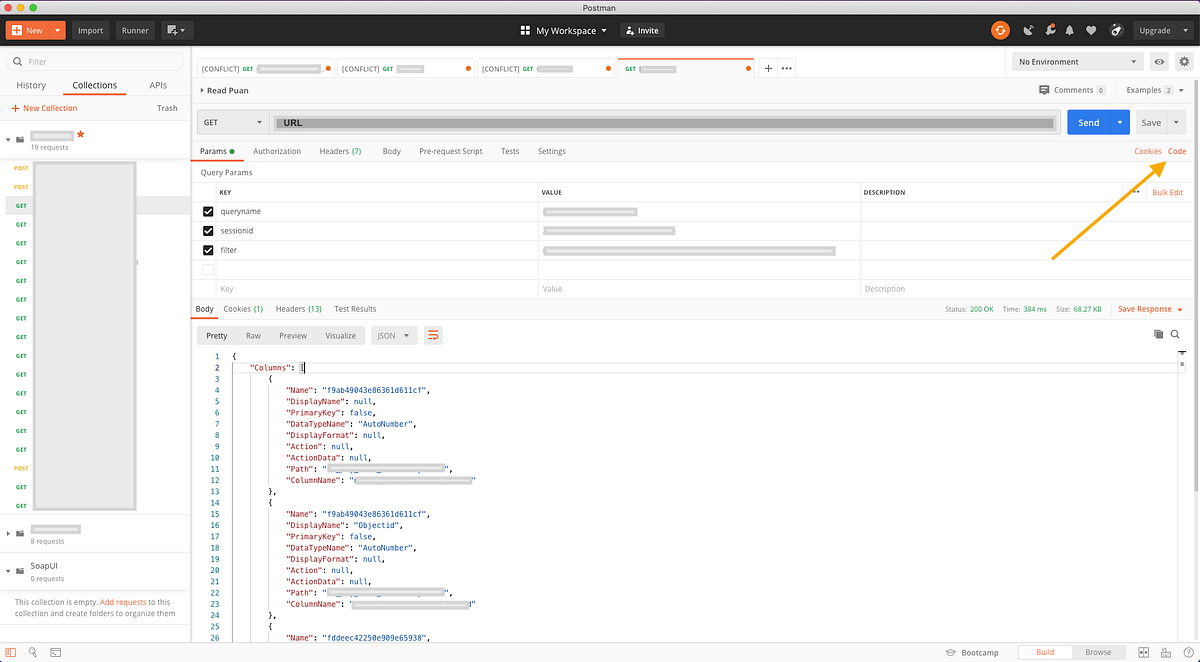Switch response view to Visualize
This screenshot has height=662, width=1200.
click(340, 335)
